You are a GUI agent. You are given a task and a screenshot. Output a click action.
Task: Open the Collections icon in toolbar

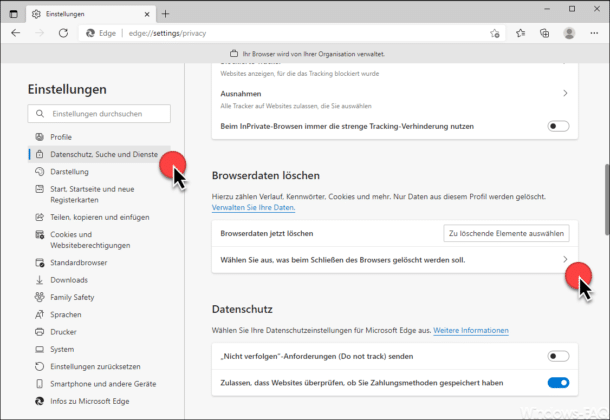(x=545, y=33)
